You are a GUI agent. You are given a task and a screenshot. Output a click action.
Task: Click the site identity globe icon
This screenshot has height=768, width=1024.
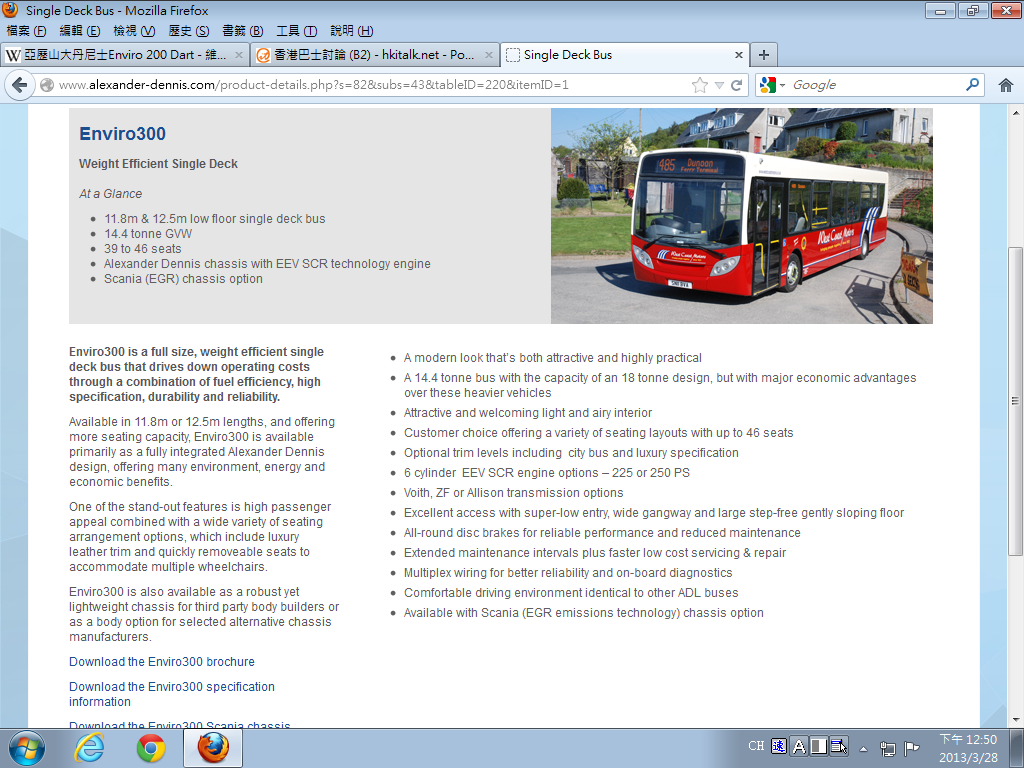[46, 85]
